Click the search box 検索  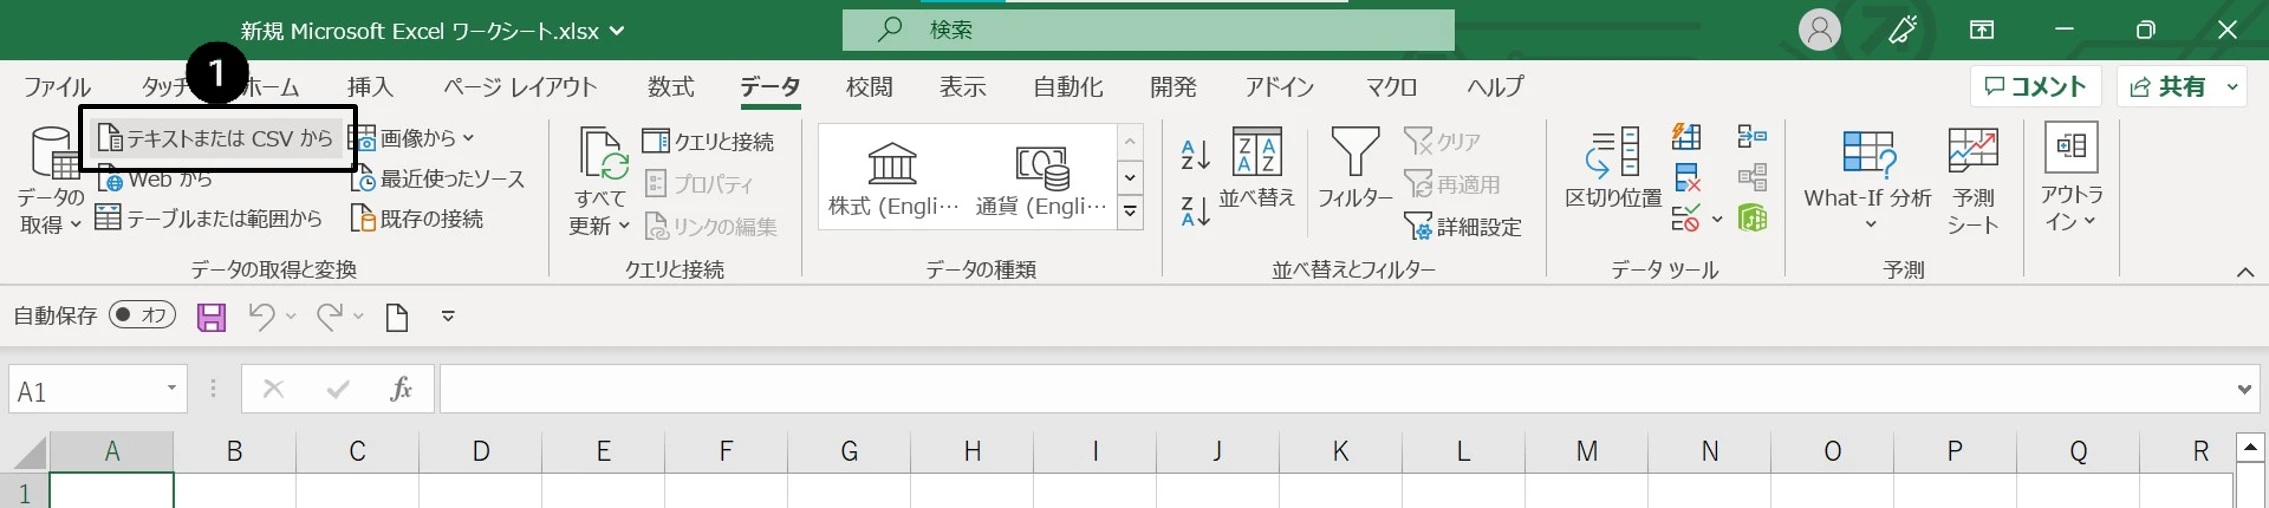tap(1148, 30)
